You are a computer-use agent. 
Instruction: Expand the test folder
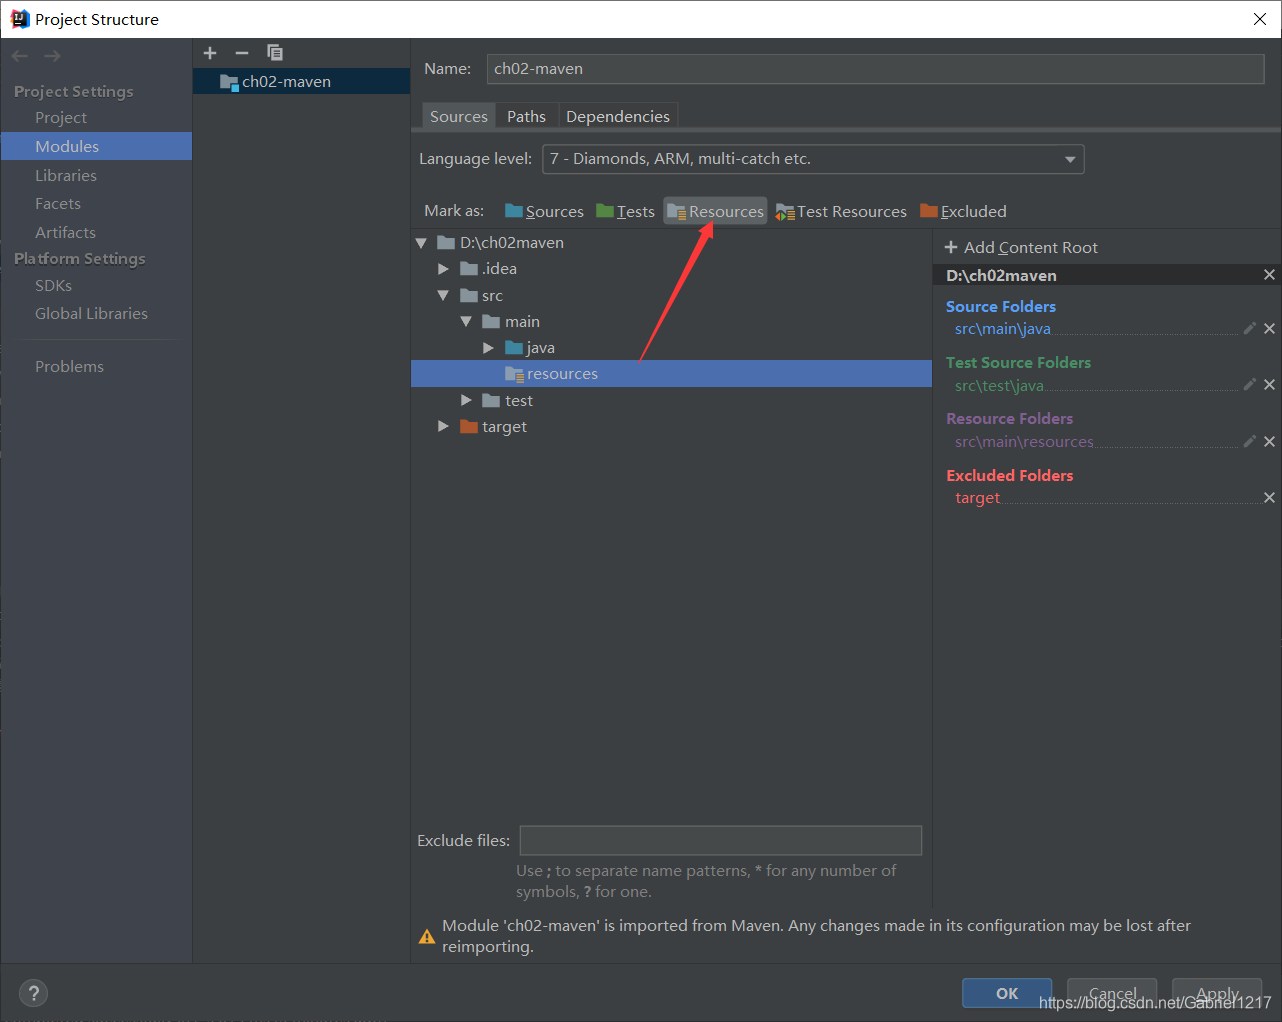click(466, 400)
